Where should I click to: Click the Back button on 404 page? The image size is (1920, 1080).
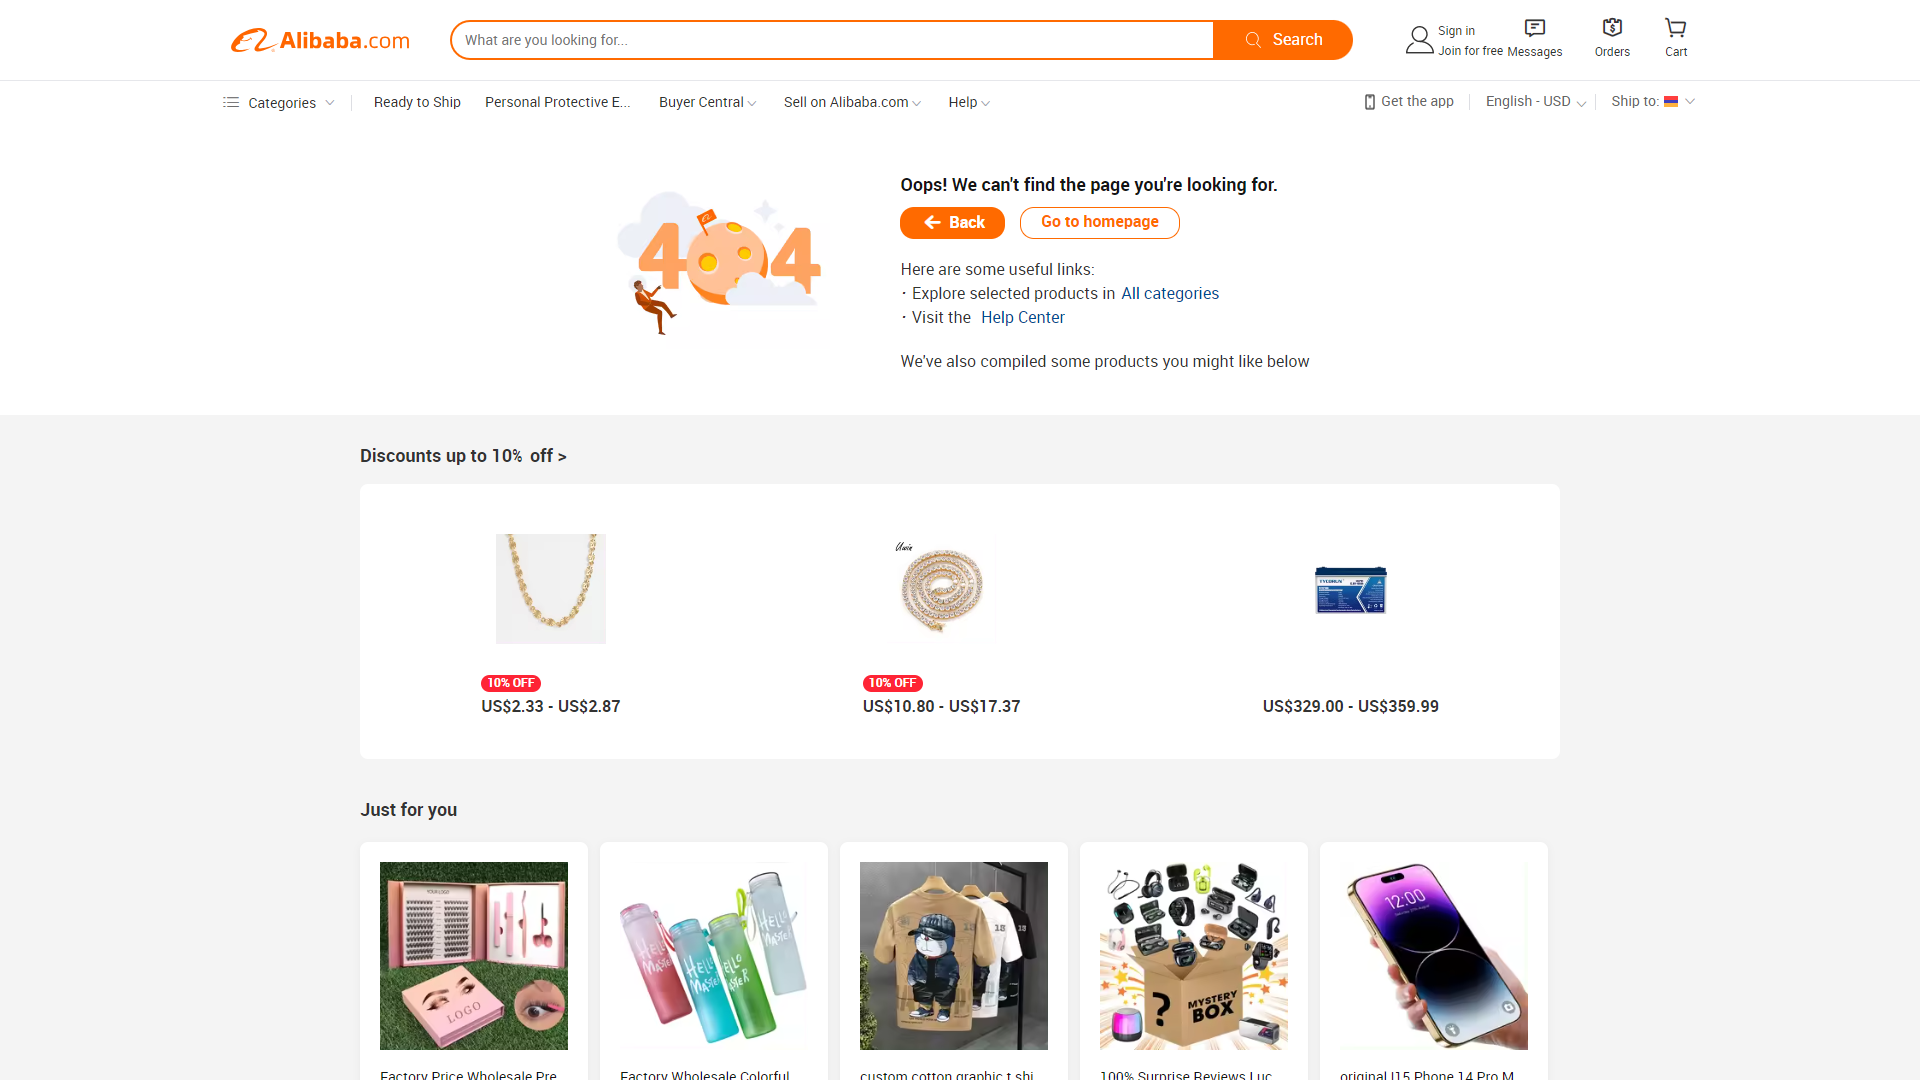tap(952, 222)
